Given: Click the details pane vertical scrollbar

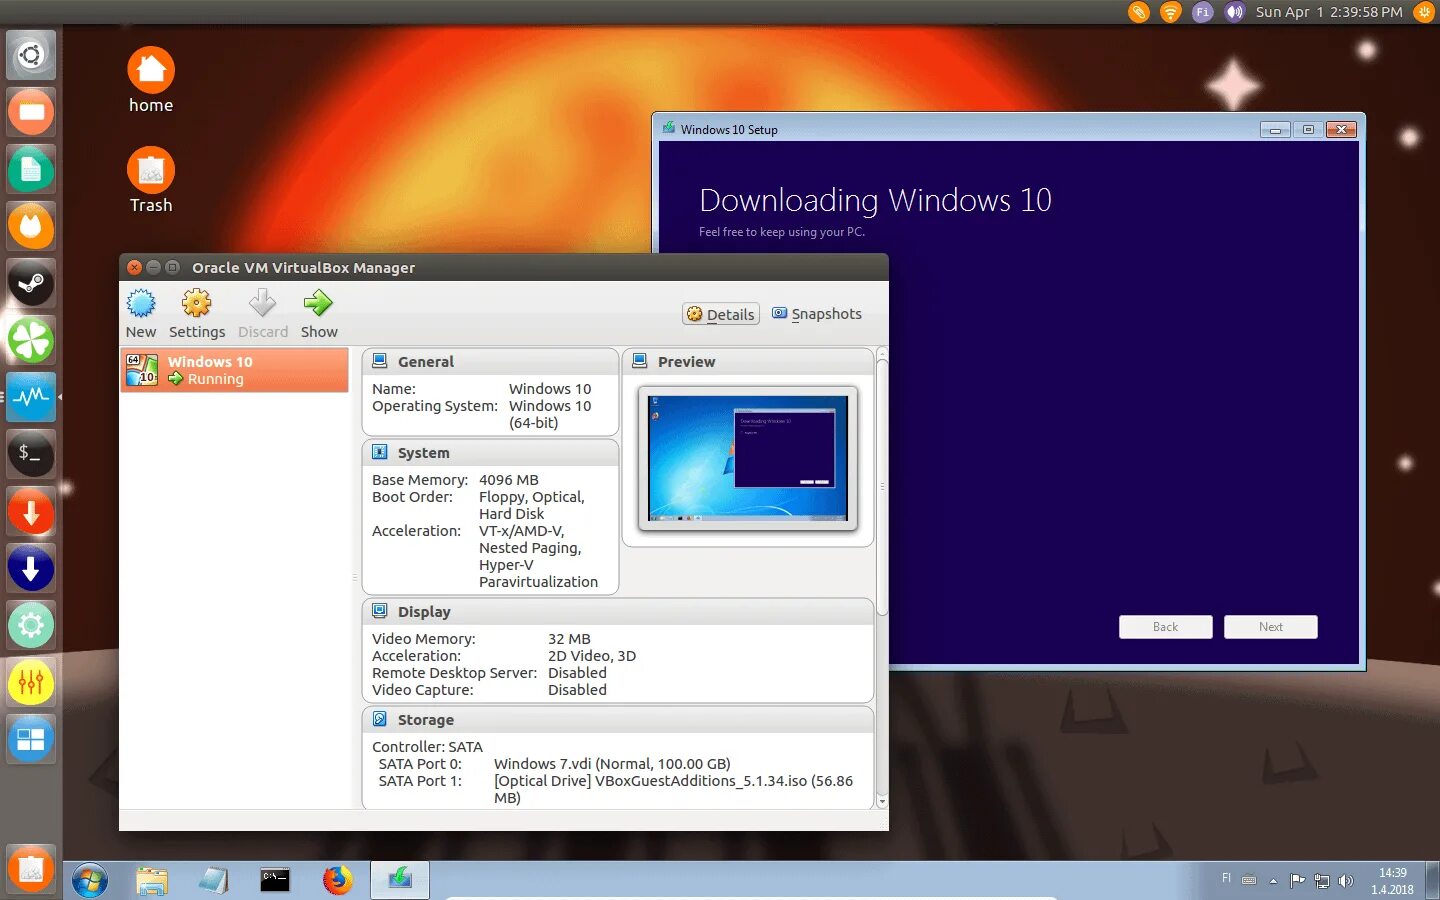Looking at the screenshot, I should click(x=882, y=488).
